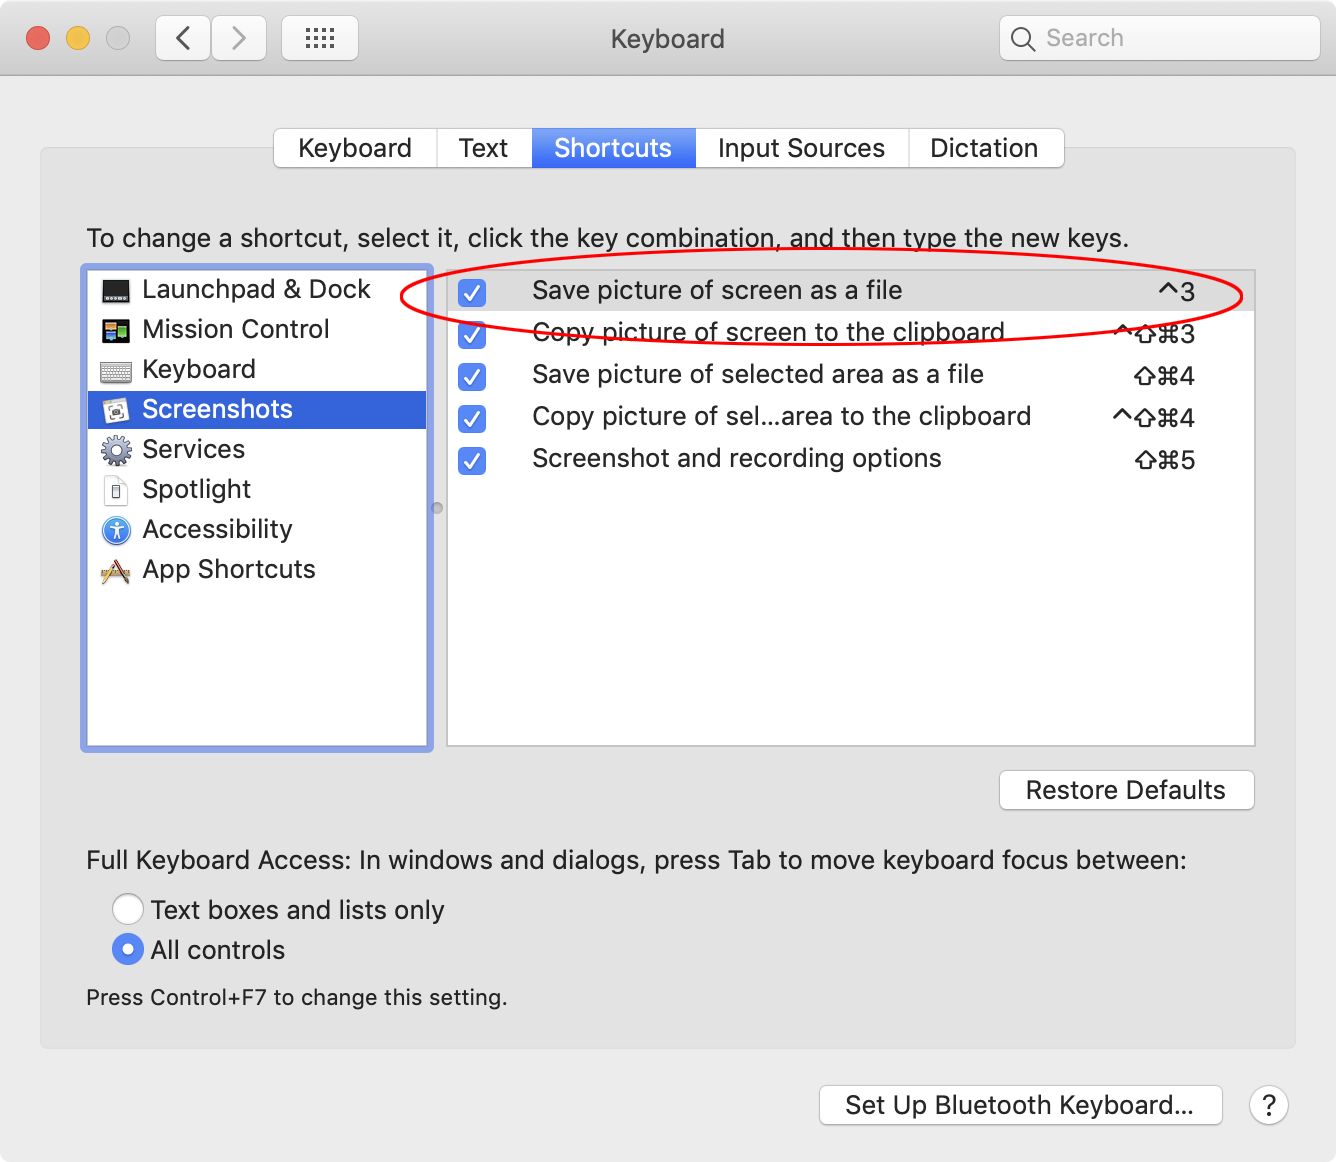Viewport: 1336px width, 1162px height.
Task: Open the Dictation tab
Action: point(984,148)
